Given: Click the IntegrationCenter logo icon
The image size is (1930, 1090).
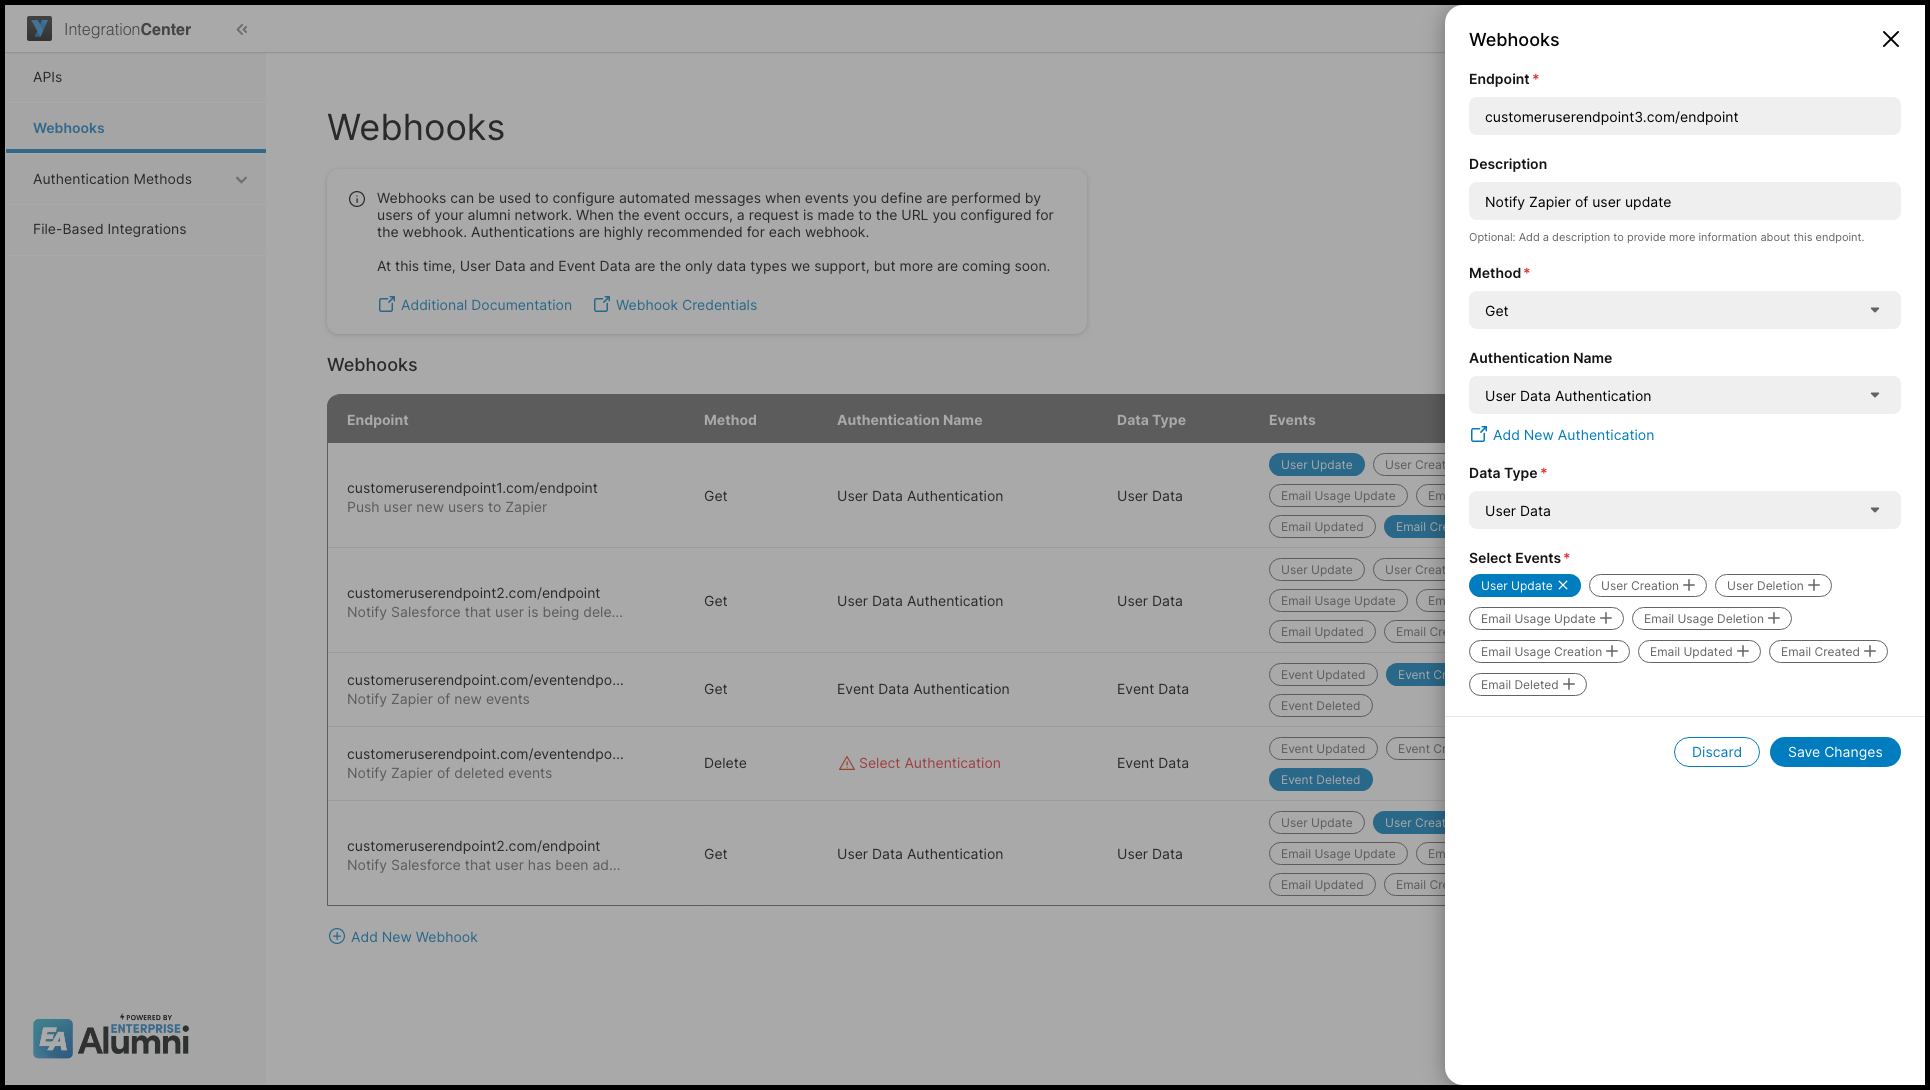Looking at the screenshot, I should click(x=40, y=29).
